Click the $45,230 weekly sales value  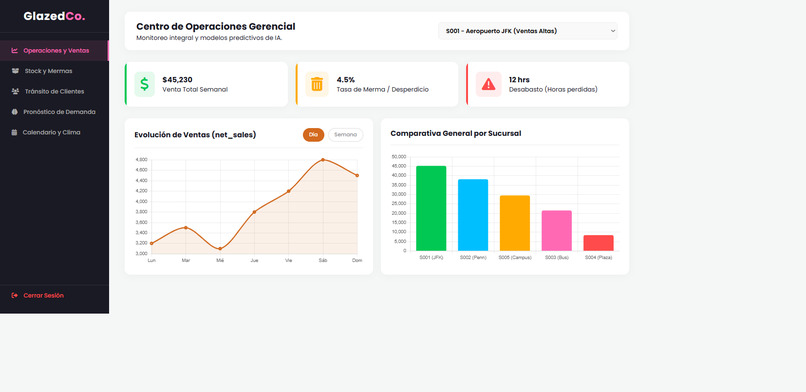click(x=177, y=80)
